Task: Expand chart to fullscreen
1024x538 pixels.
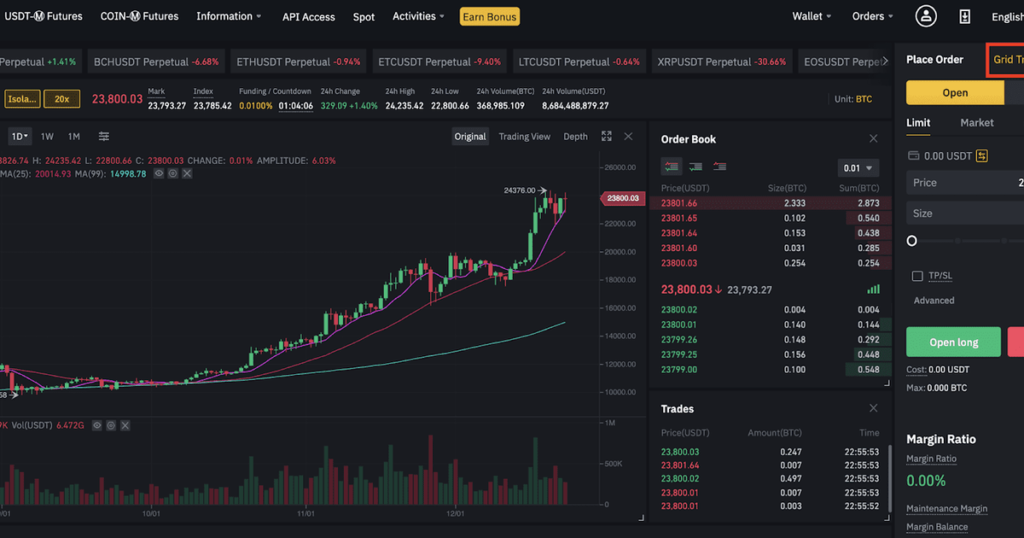Action: (607, 136)
